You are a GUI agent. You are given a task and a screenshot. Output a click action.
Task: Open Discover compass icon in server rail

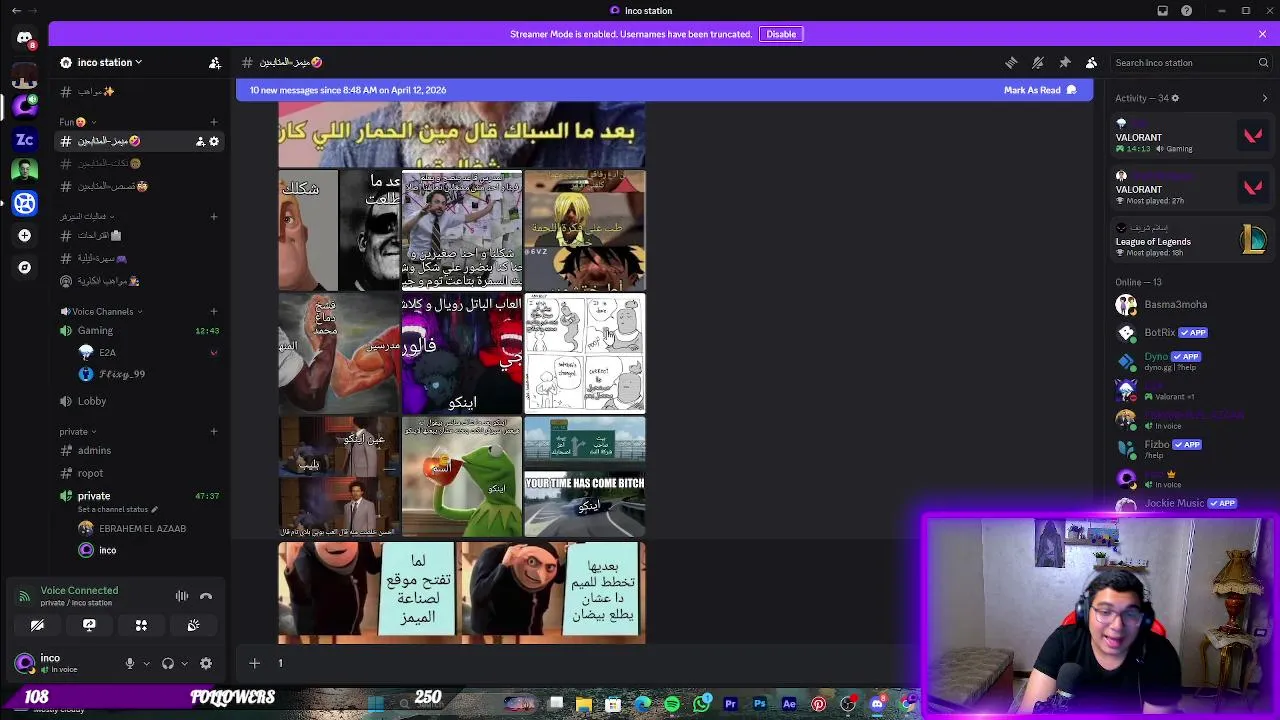click(25, 267)
